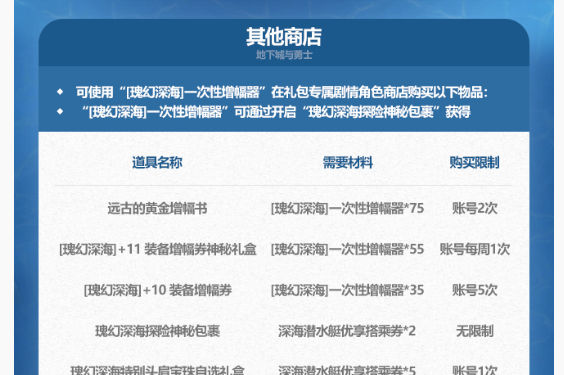Click the 瑰幻深海特别头肩宝珠自选礼盒 item
This screenshot has width=564, height=375.
157,370
